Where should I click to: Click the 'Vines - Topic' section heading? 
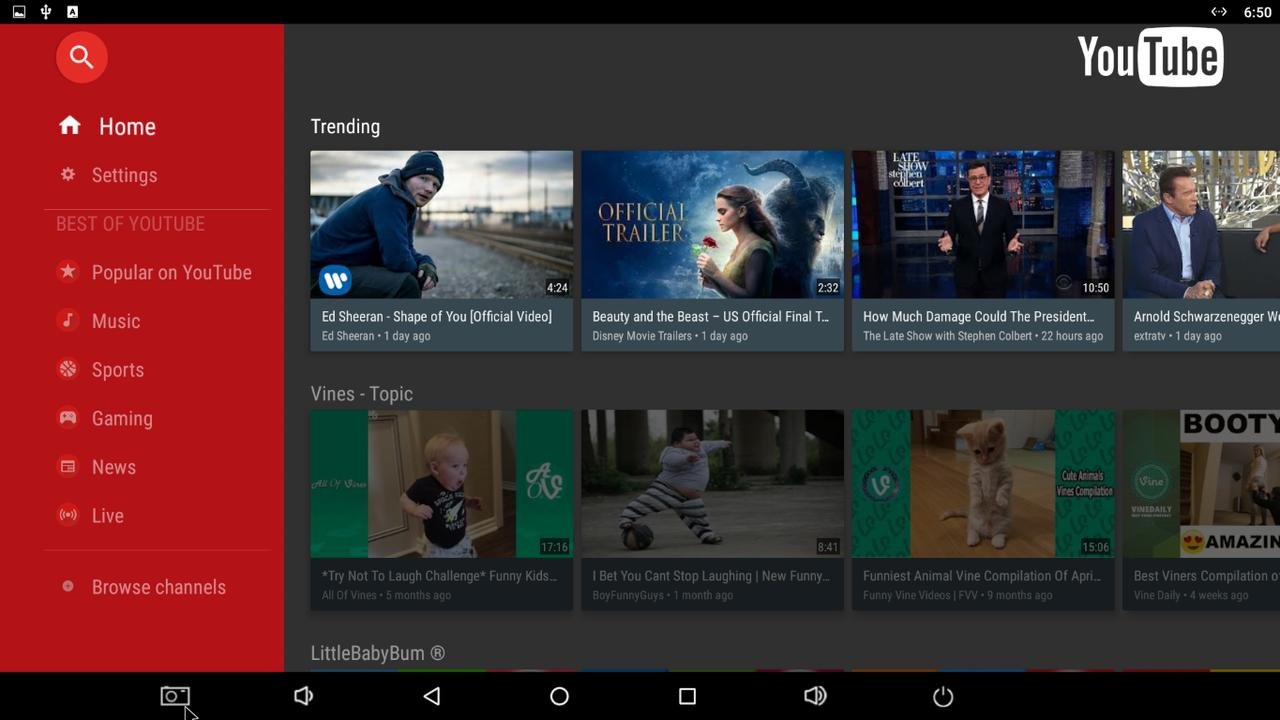point(361,393)
